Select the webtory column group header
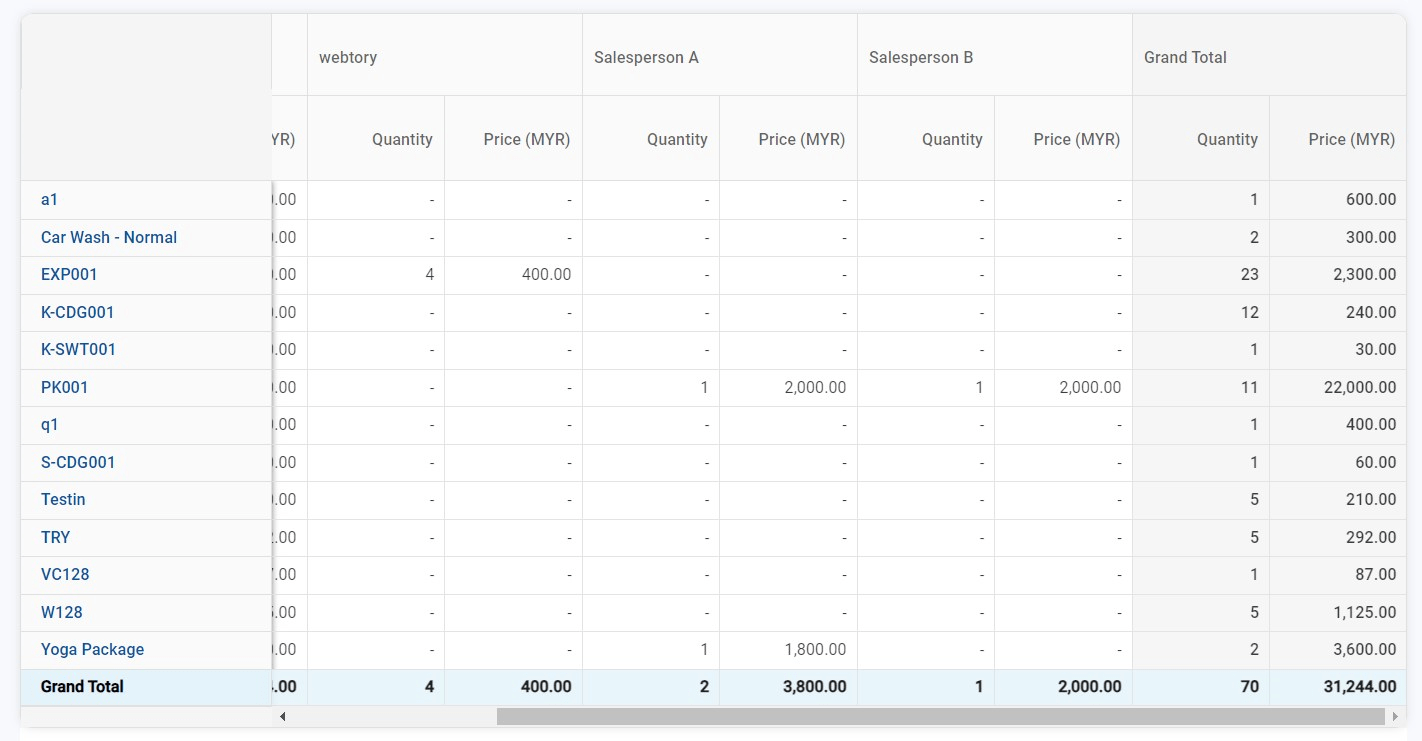Image resolution: width=1422 pixels, height=741 pixels. [348, 57]
